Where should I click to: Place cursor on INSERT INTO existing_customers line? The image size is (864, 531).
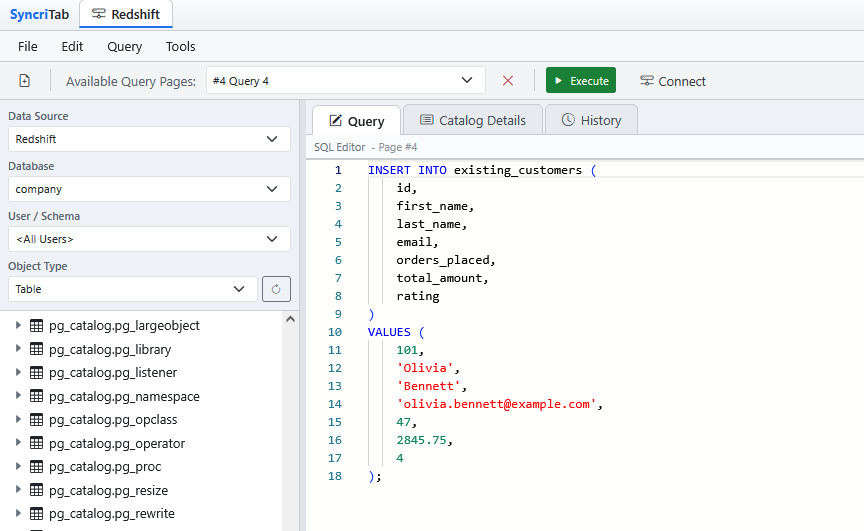(x=482, y=170)
